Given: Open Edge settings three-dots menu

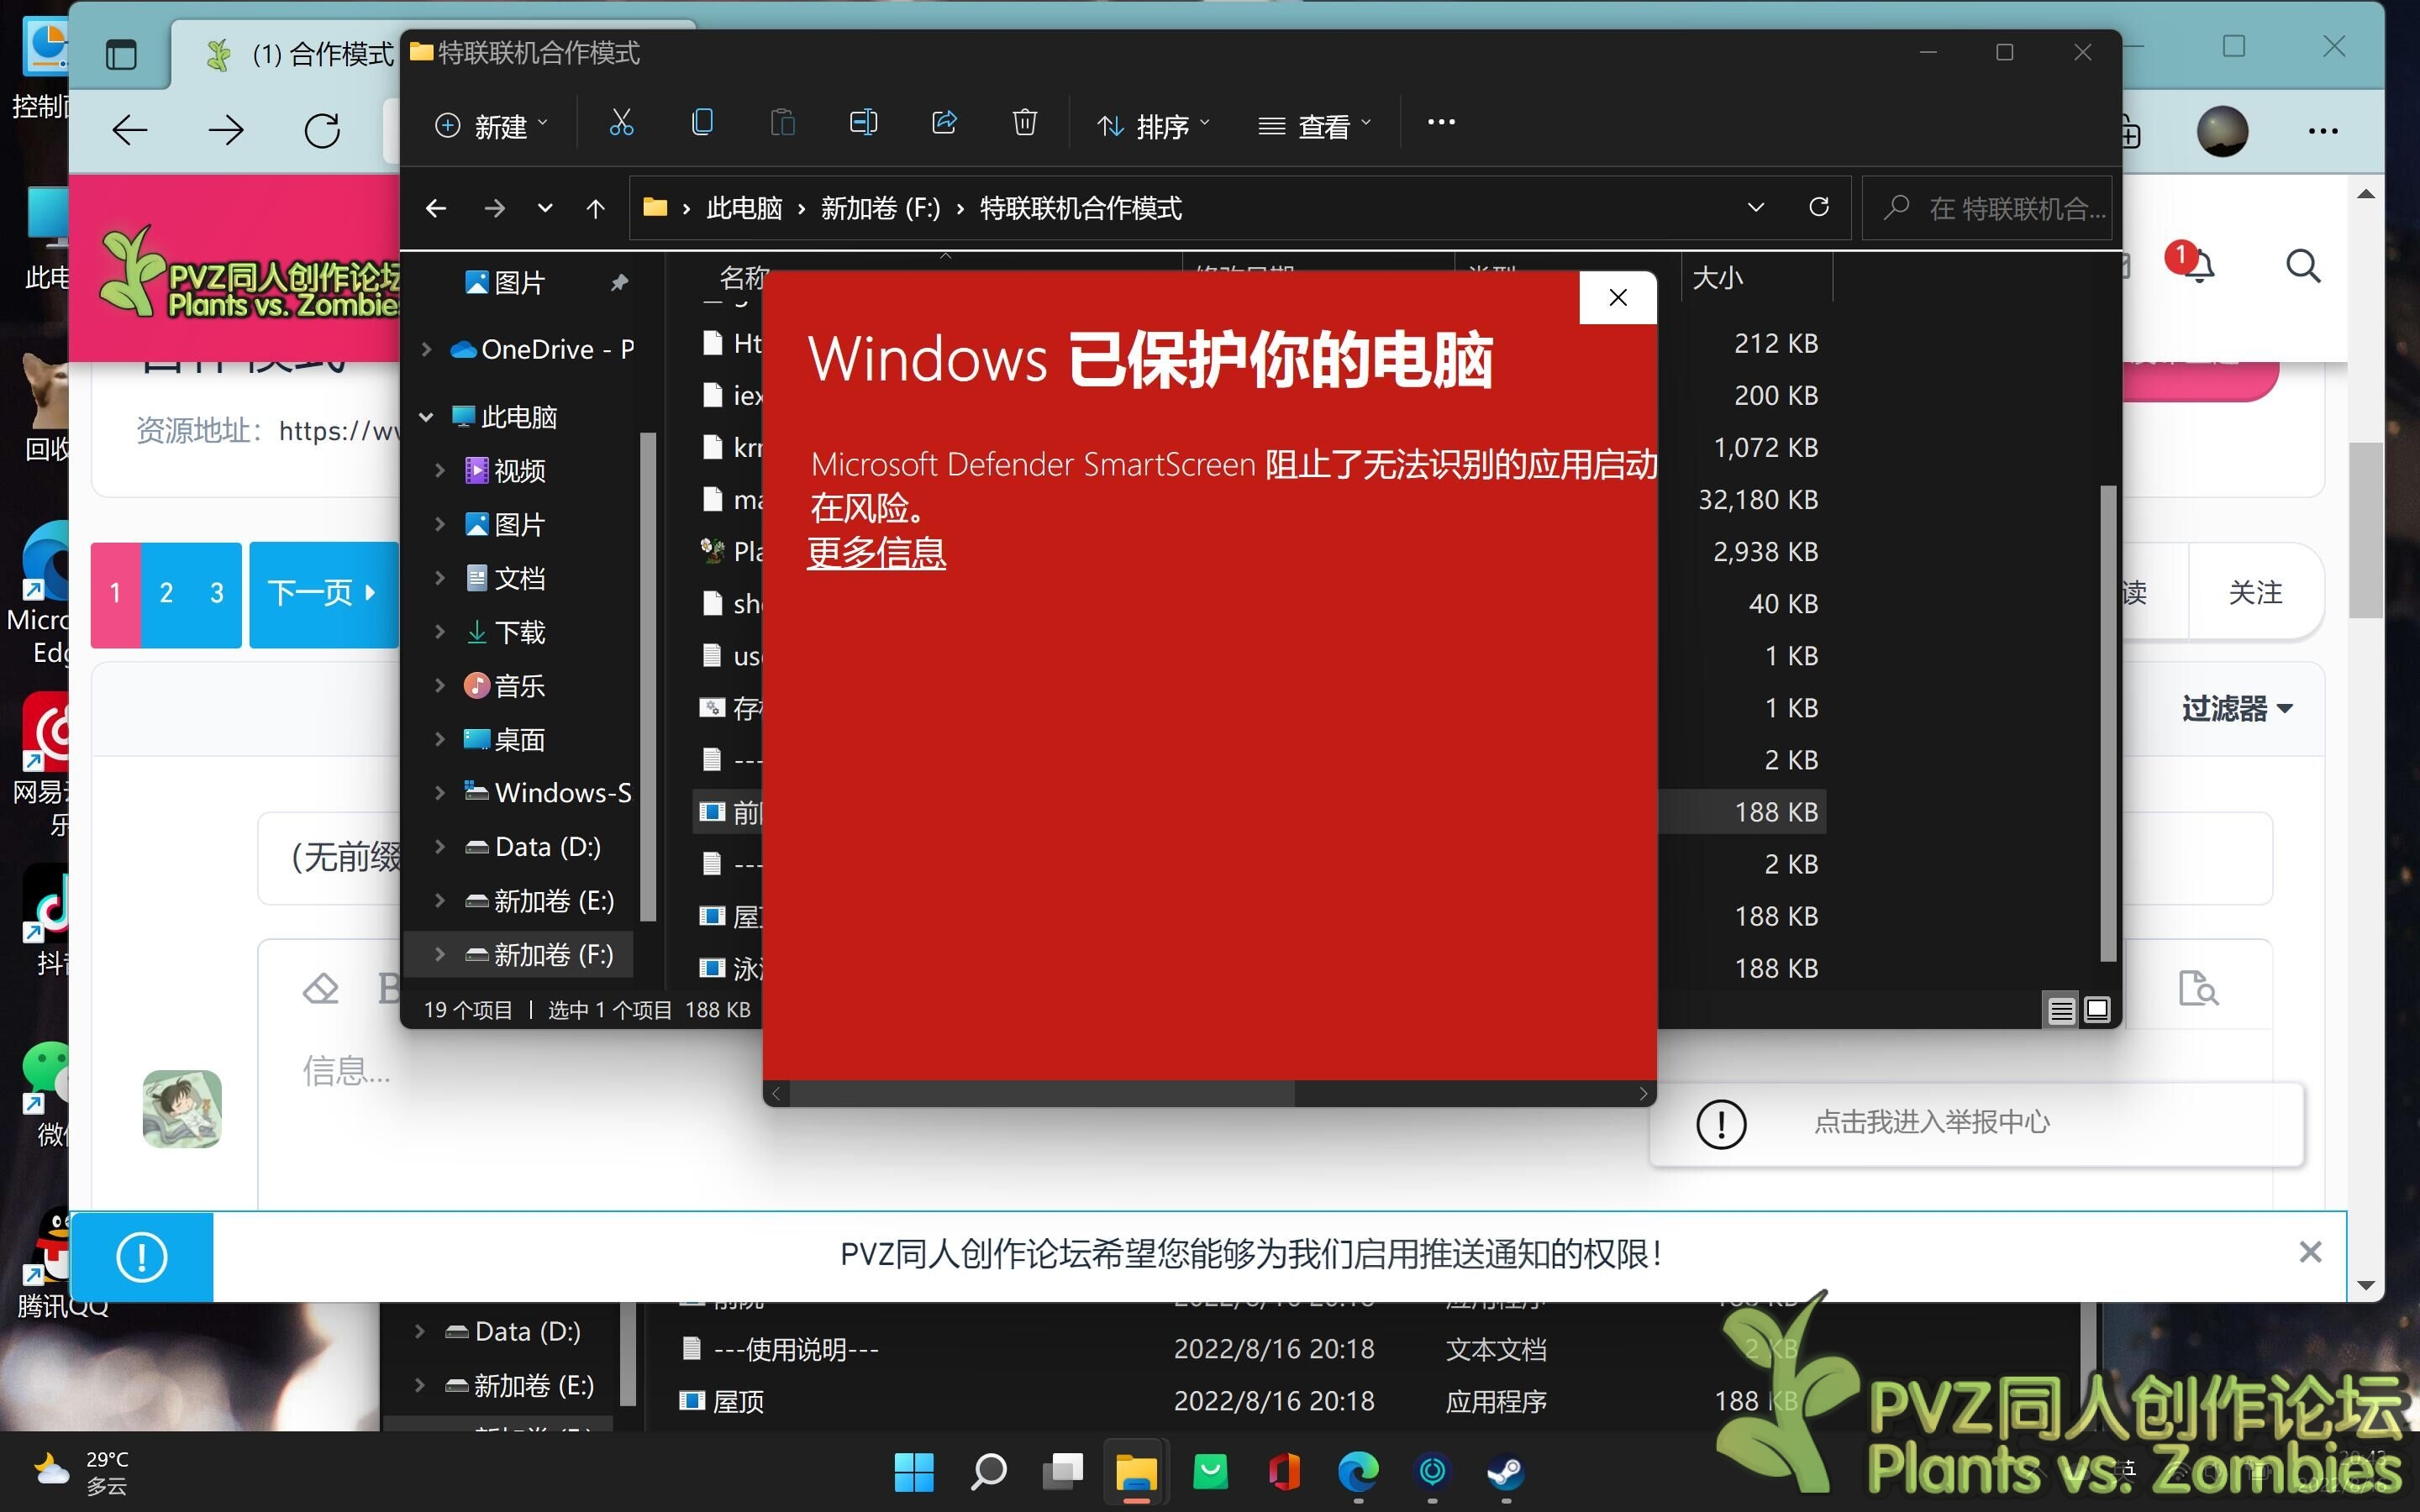Looking at the screenshot, I should coord(2322,131).
